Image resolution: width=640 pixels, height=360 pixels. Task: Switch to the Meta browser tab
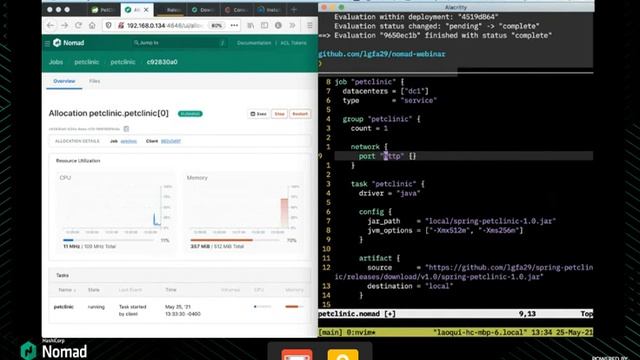269,10
